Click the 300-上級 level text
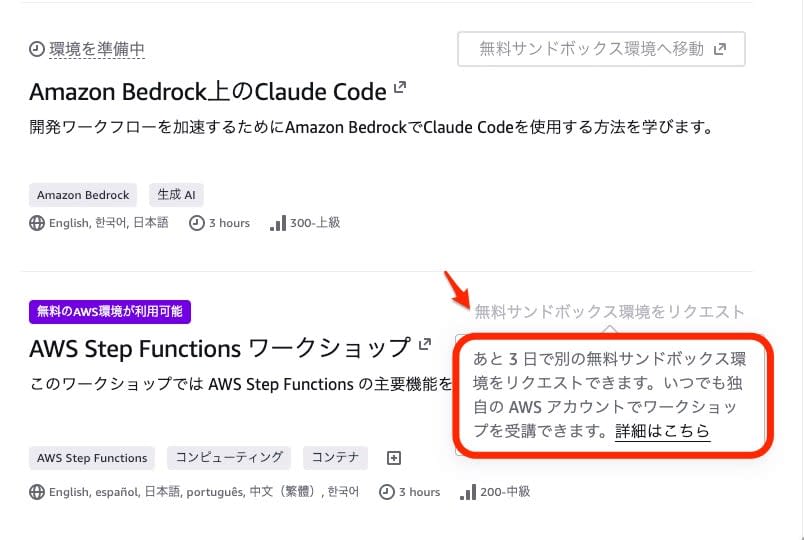 [x=315, y=223]
